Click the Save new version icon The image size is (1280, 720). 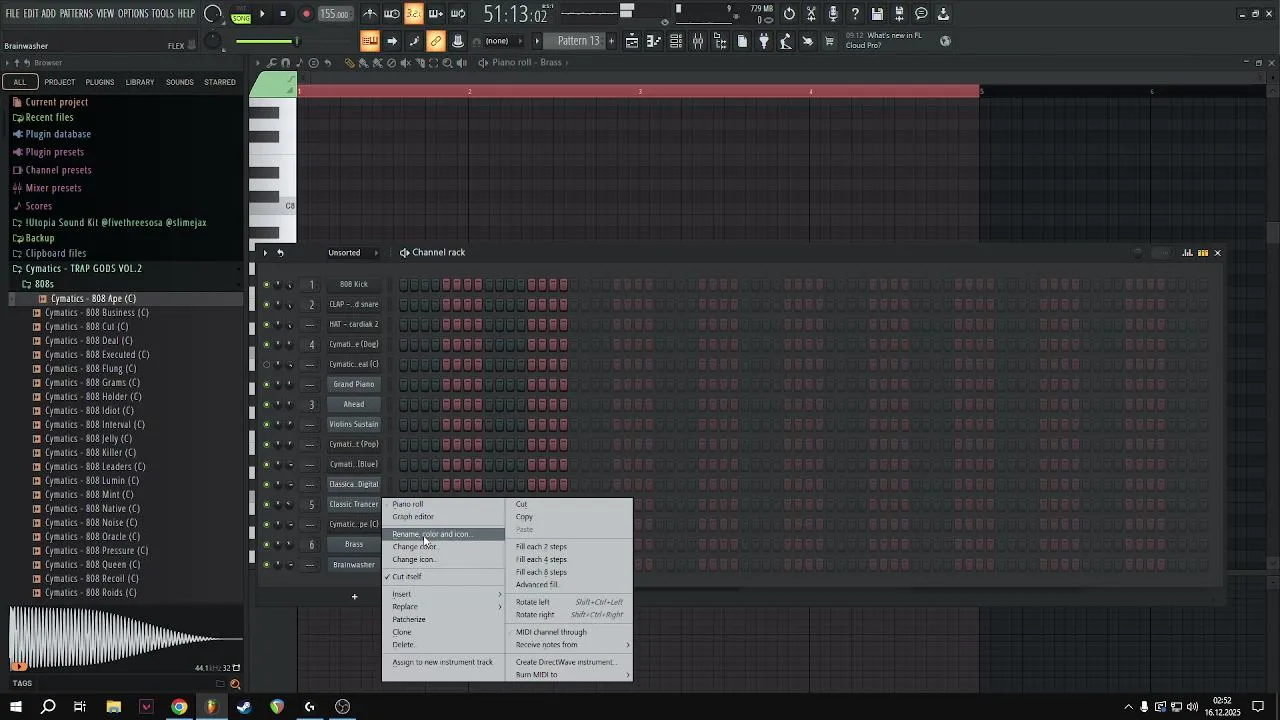coord(899,14)
